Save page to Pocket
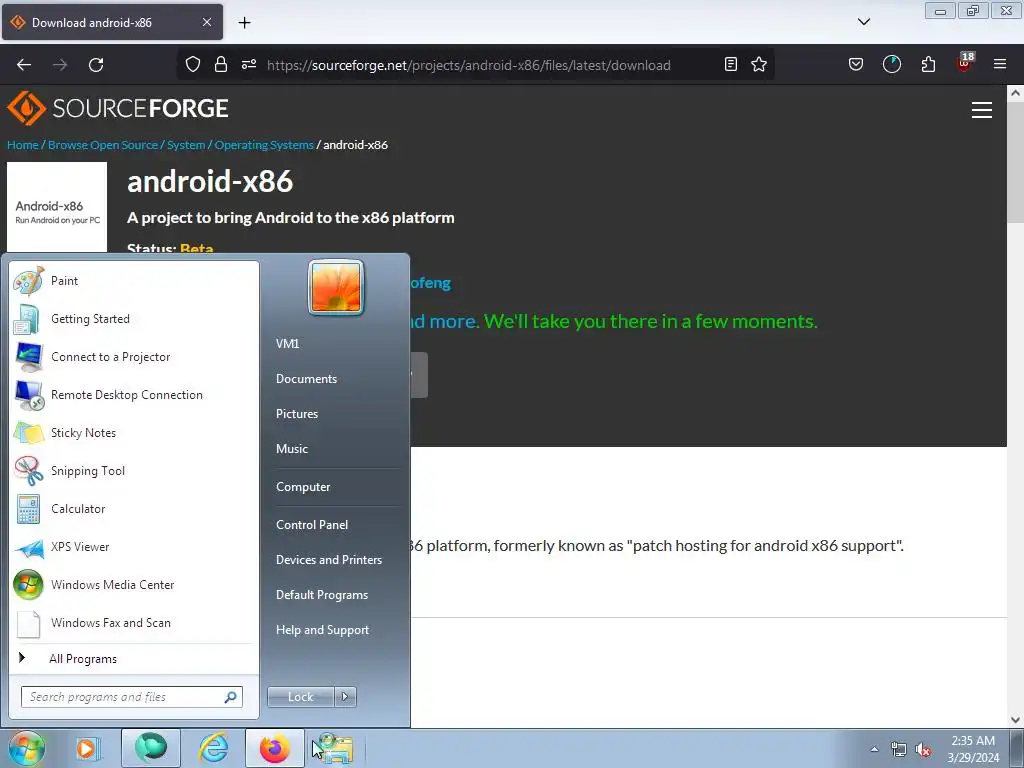Viewport: 1024px width, 768px height. pos(856,65)
